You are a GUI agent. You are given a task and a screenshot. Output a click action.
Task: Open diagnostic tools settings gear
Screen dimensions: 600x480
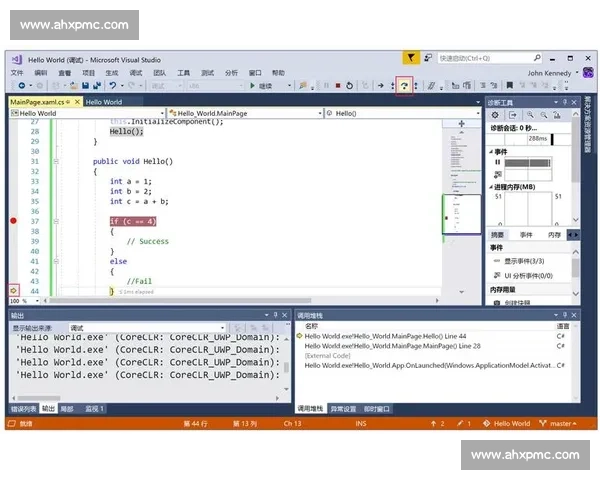click(495, 115)
